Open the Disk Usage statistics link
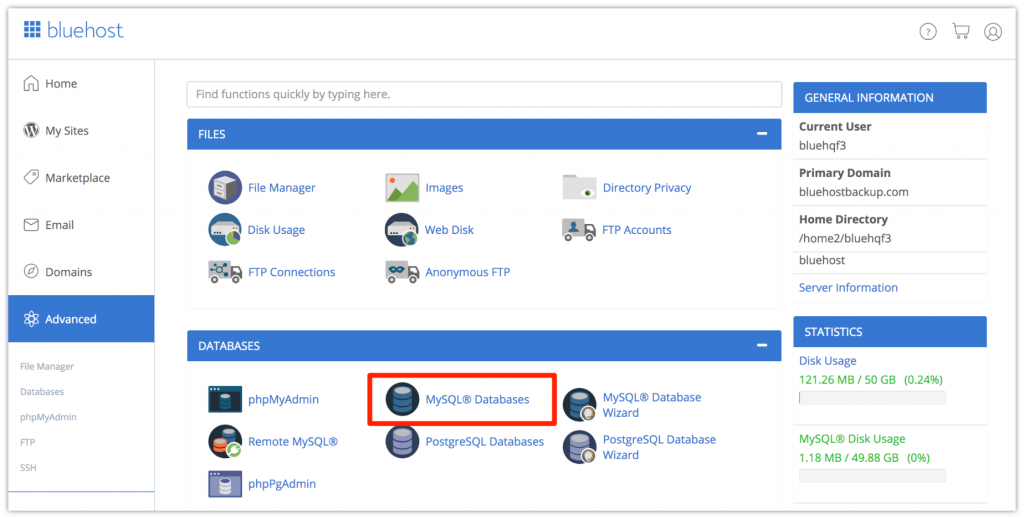 [x=827, y=361]
